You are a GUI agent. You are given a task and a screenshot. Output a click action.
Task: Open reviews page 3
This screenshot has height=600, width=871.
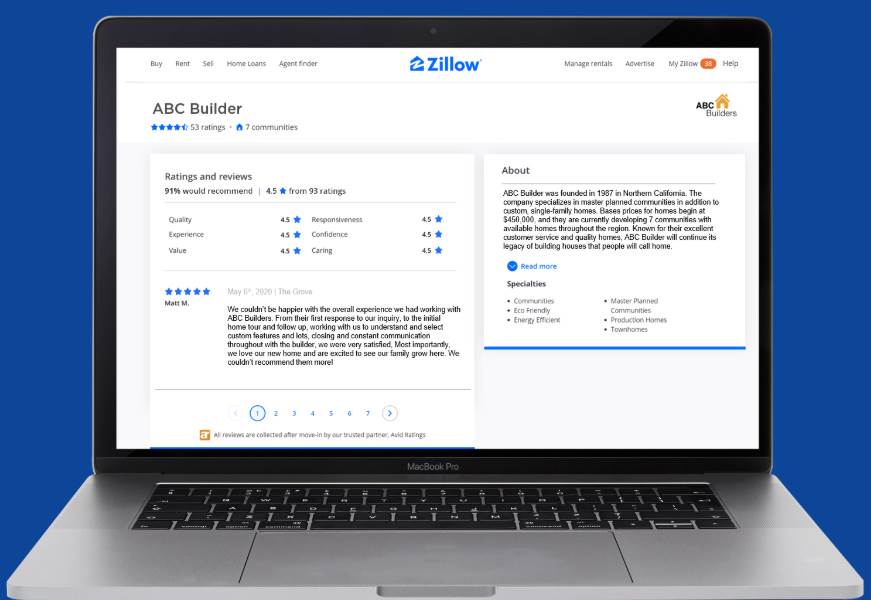tap(294, 413)
